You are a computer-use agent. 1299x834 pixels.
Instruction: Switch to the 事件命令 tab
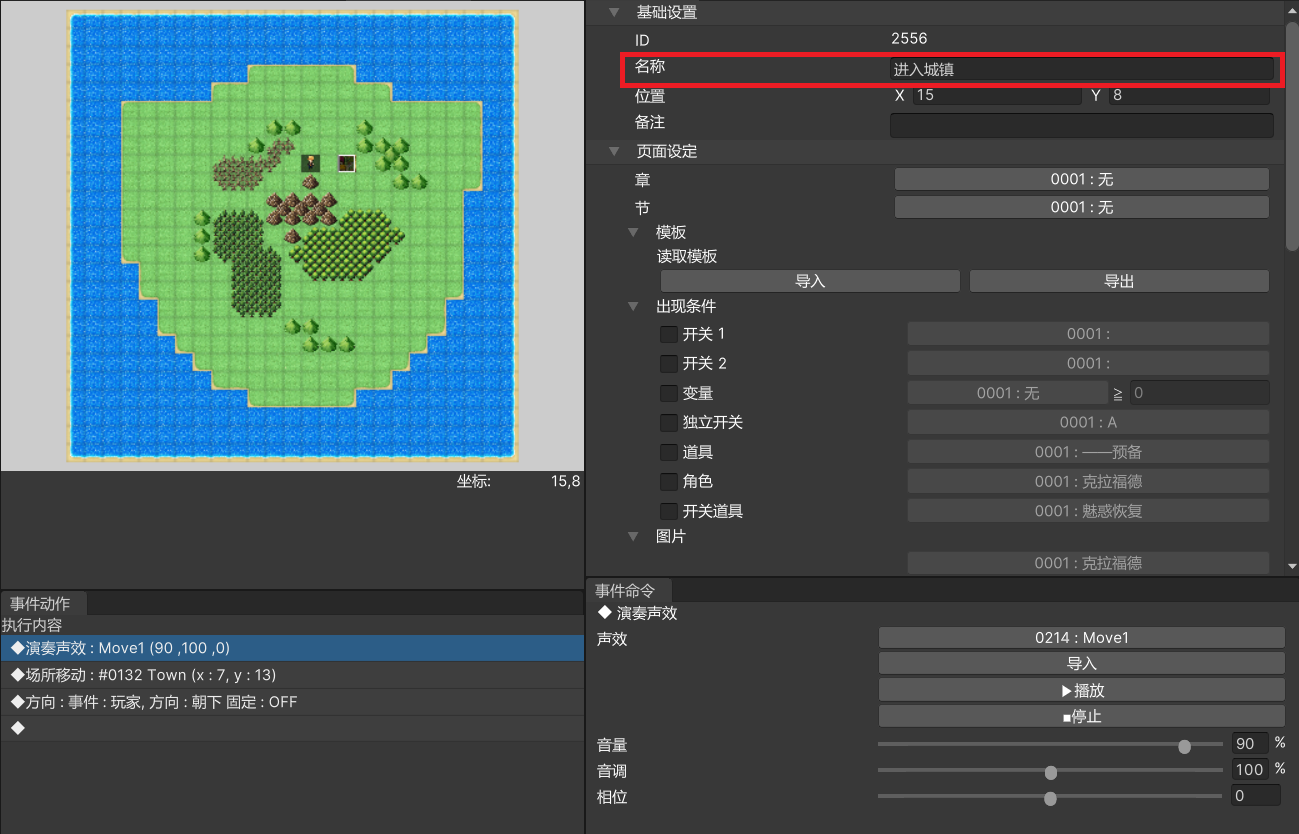tap(626, 590)
